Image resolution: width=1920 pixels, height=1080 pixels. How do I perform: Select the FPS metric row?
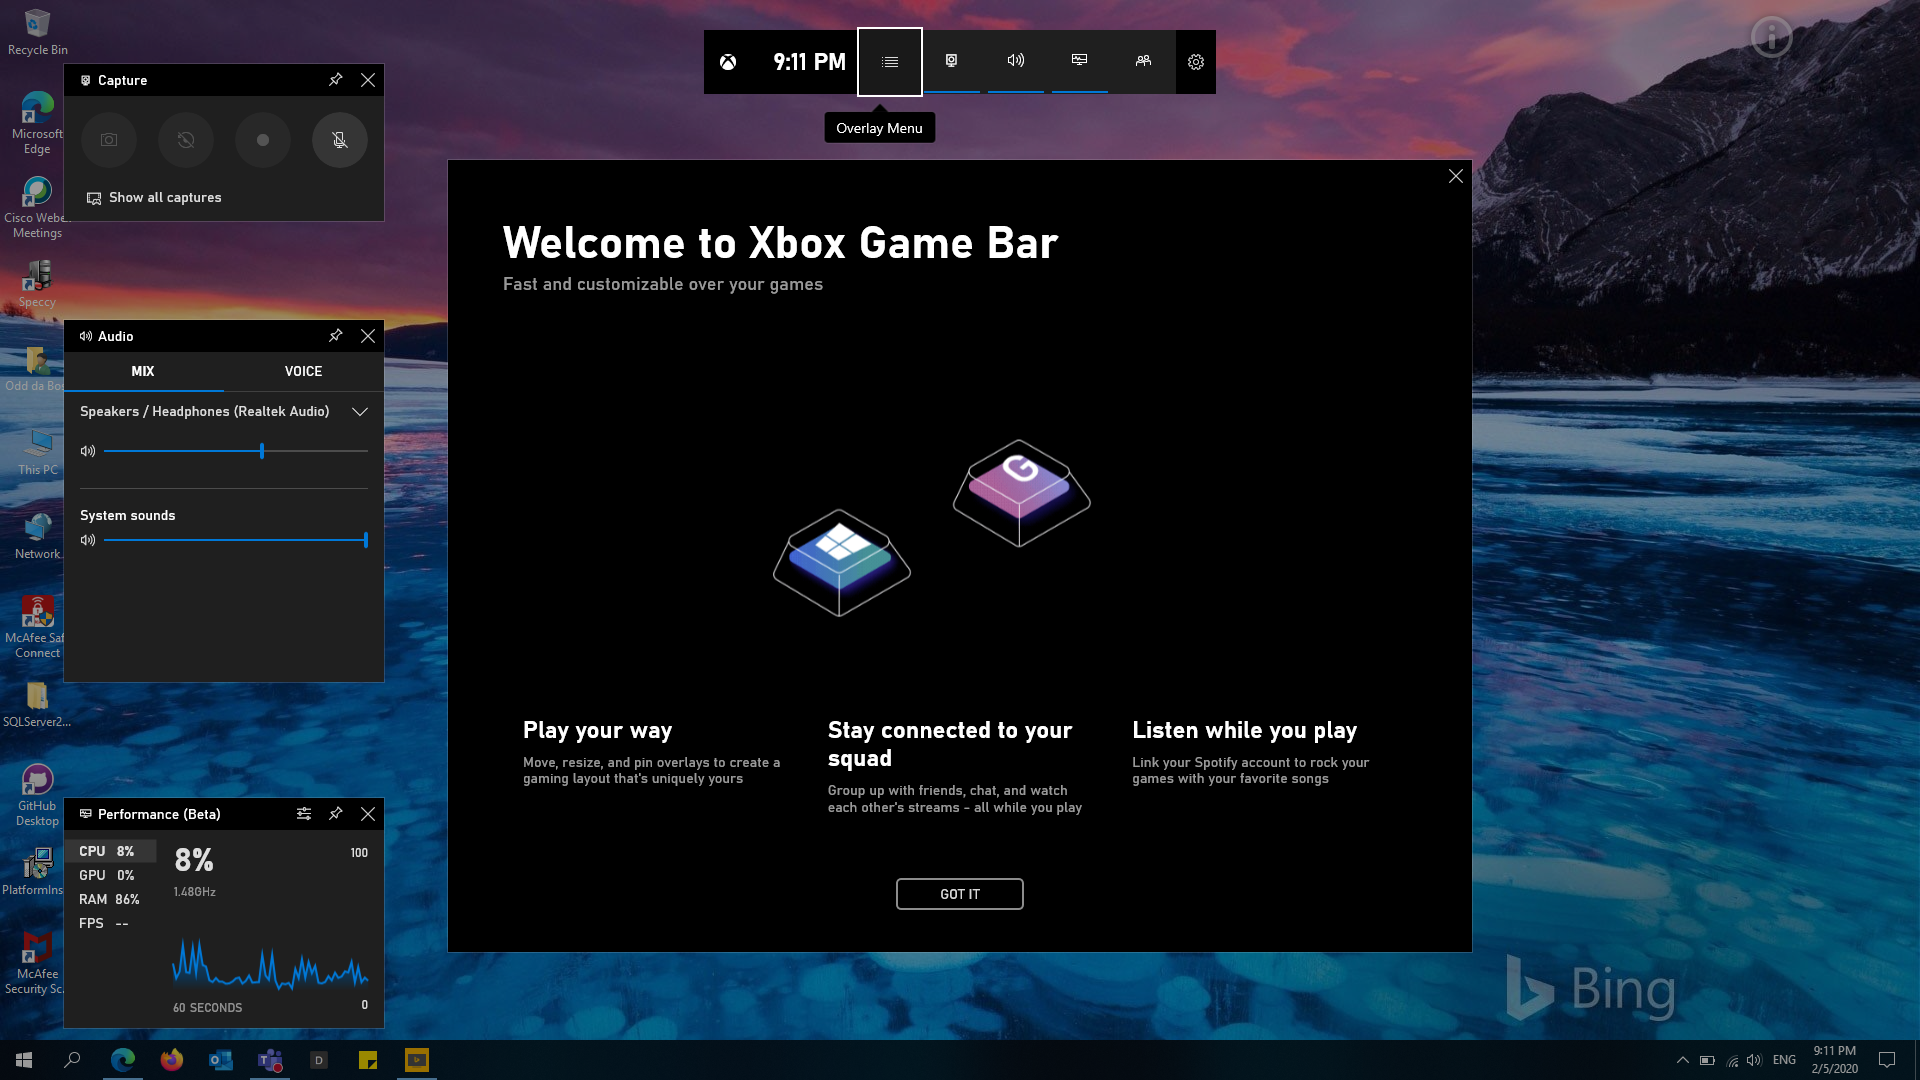coord(112,923)
